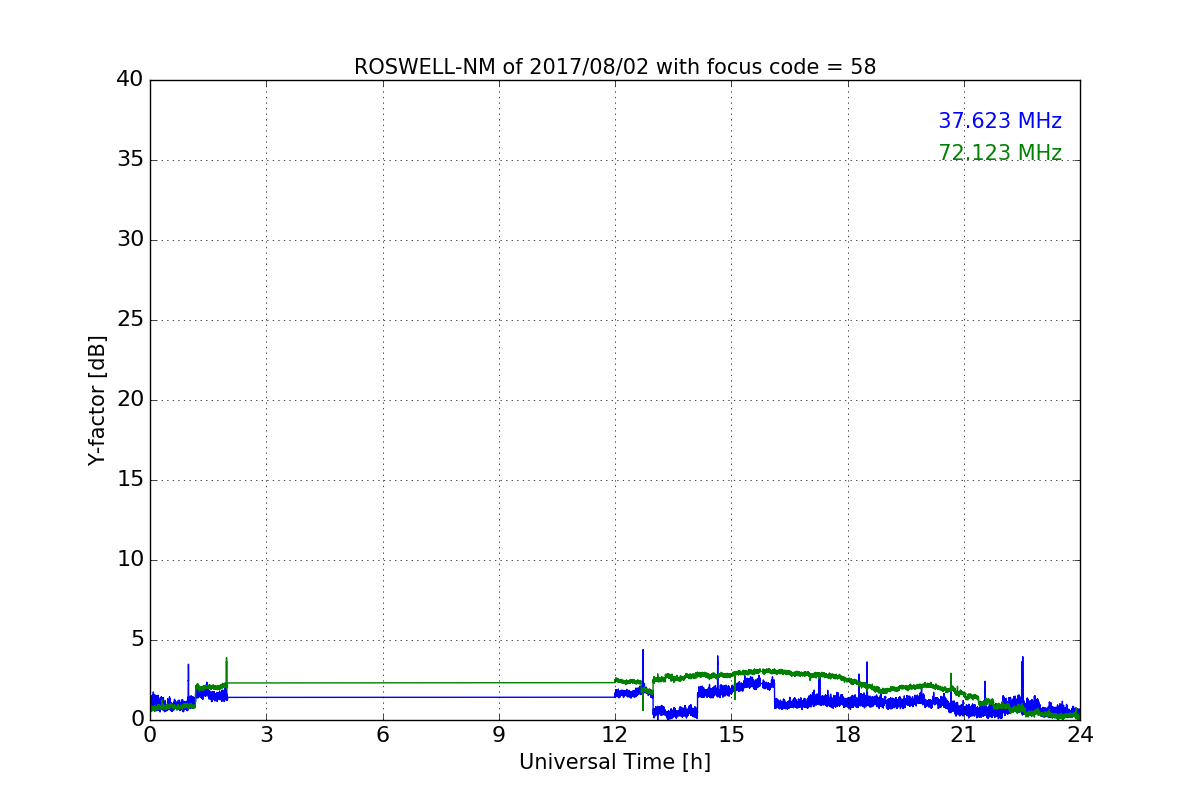
Task: Click x-axis tick label 9
Action: pyautogui.click(x=499, y=735)
